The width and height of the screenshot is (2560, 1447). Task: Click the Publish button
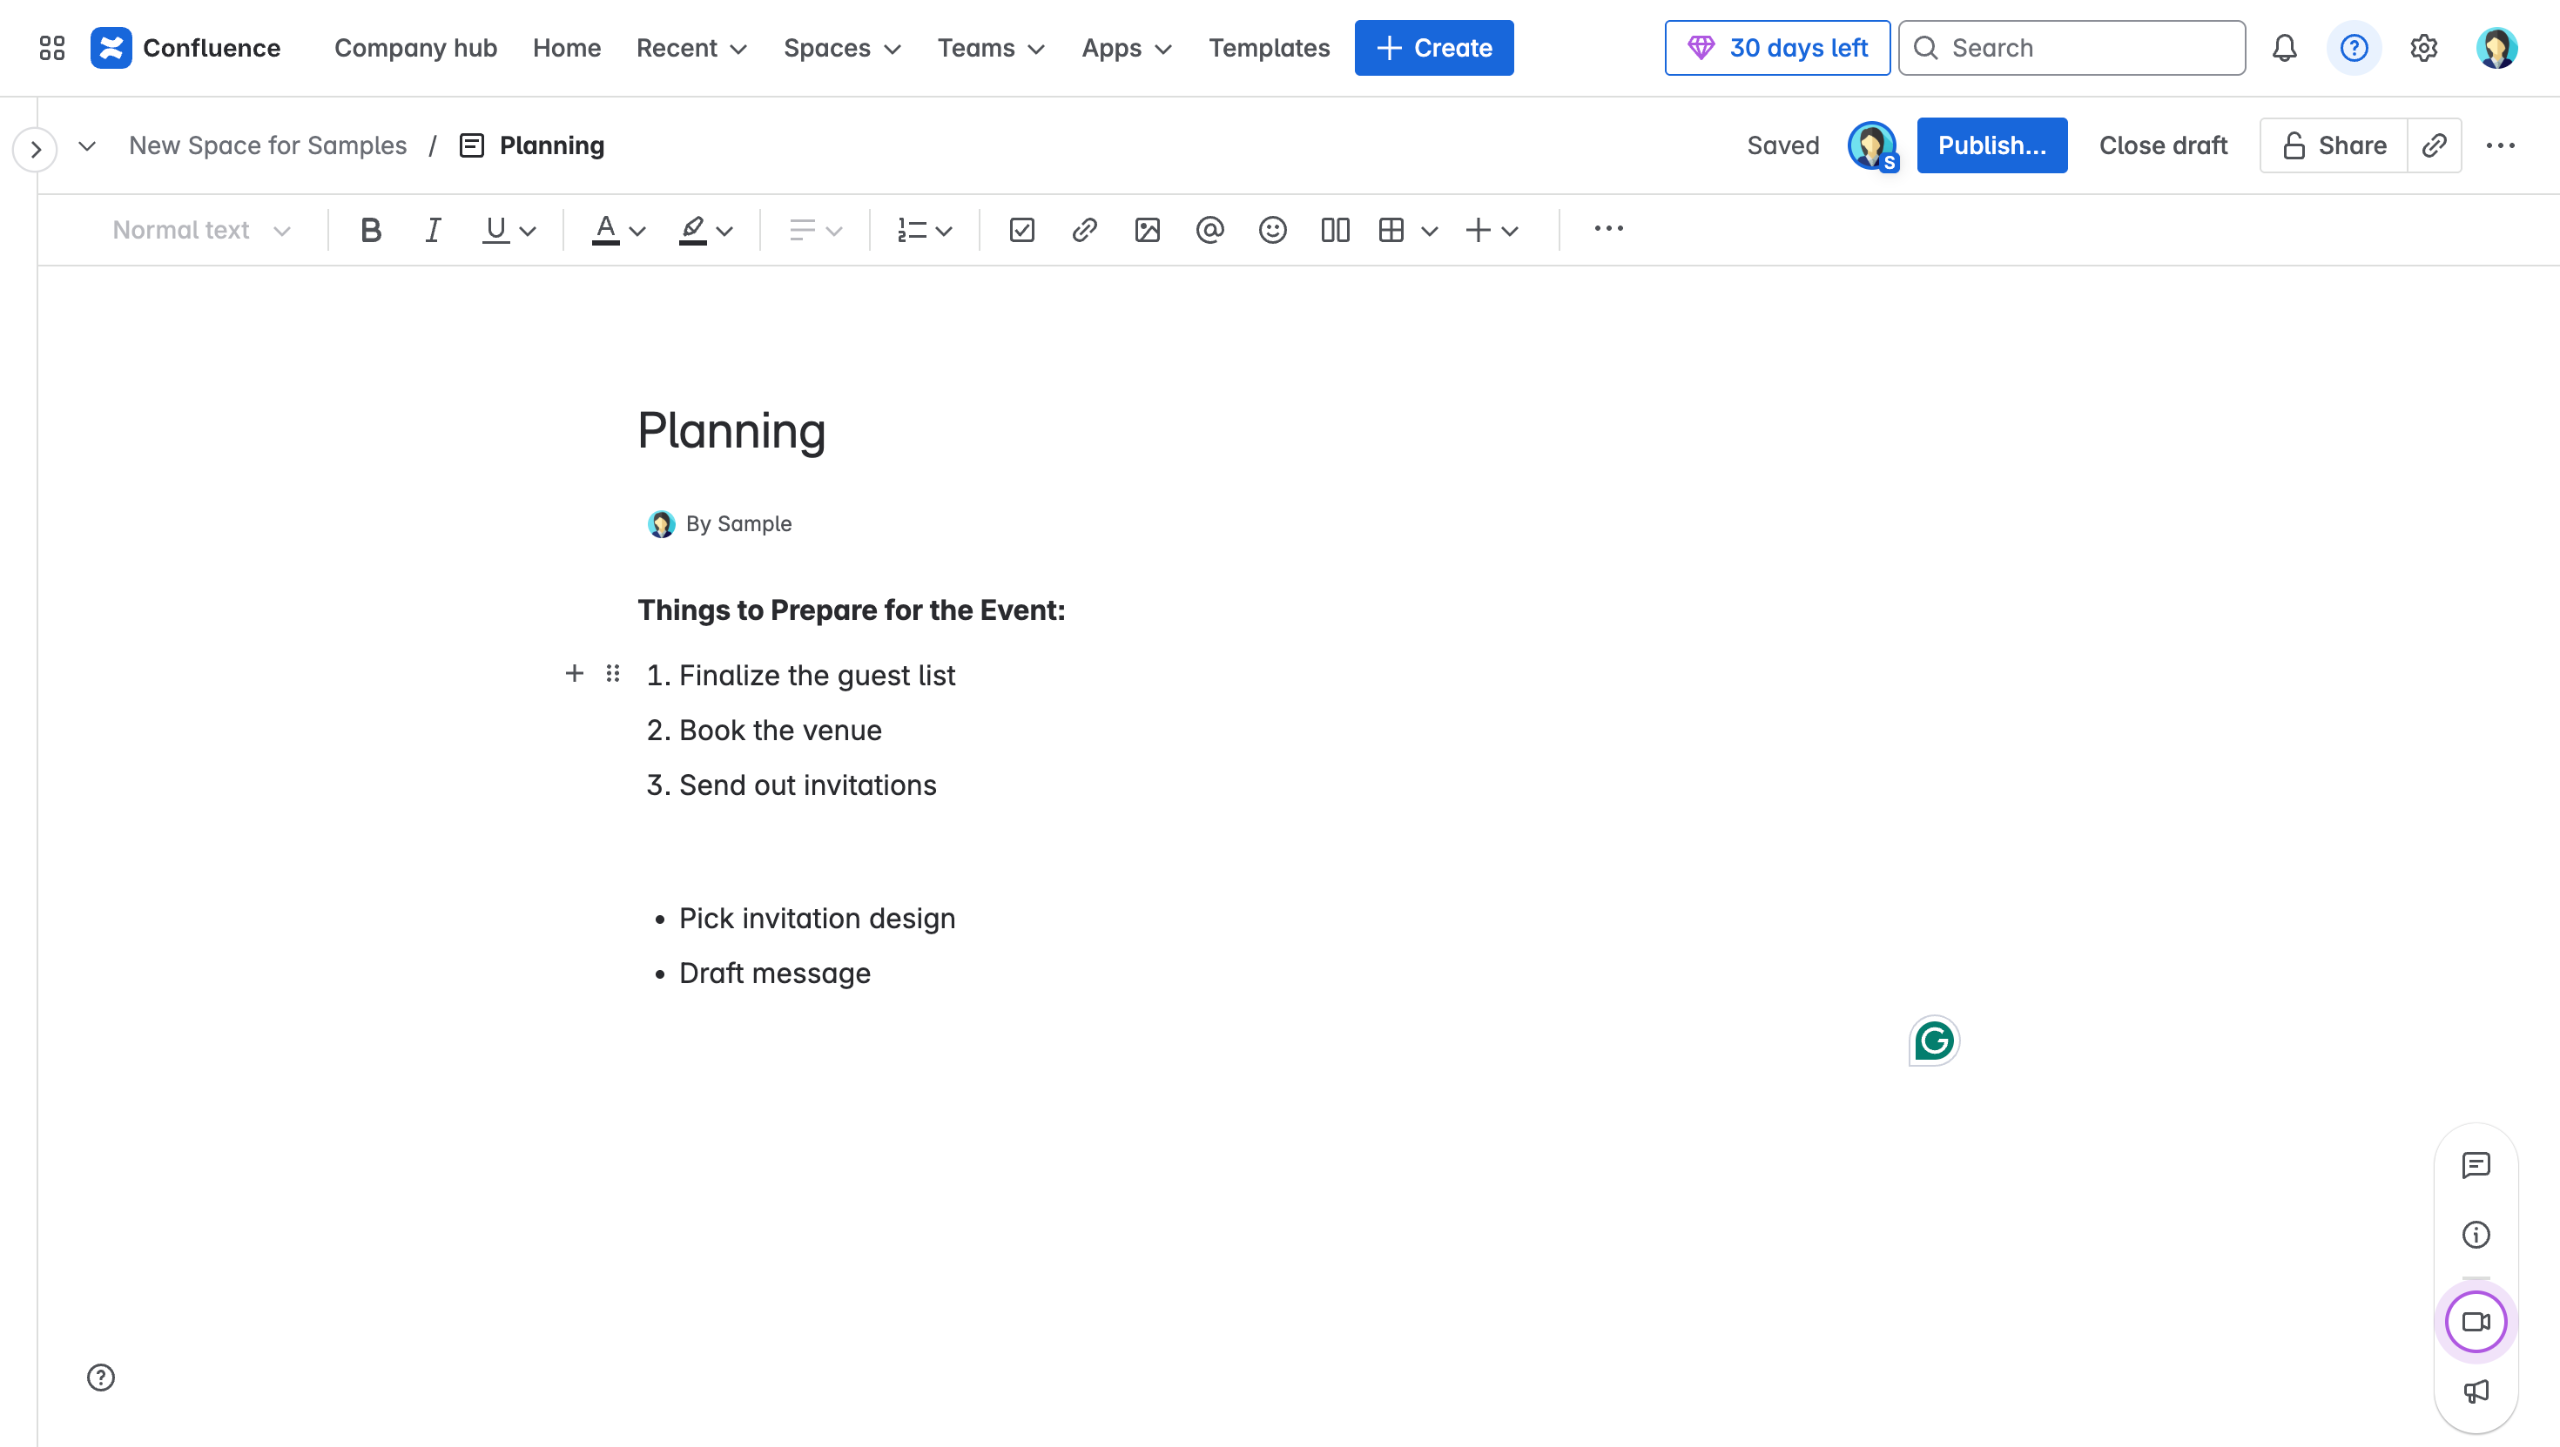pyautogui.click(x=1991, y=146)
